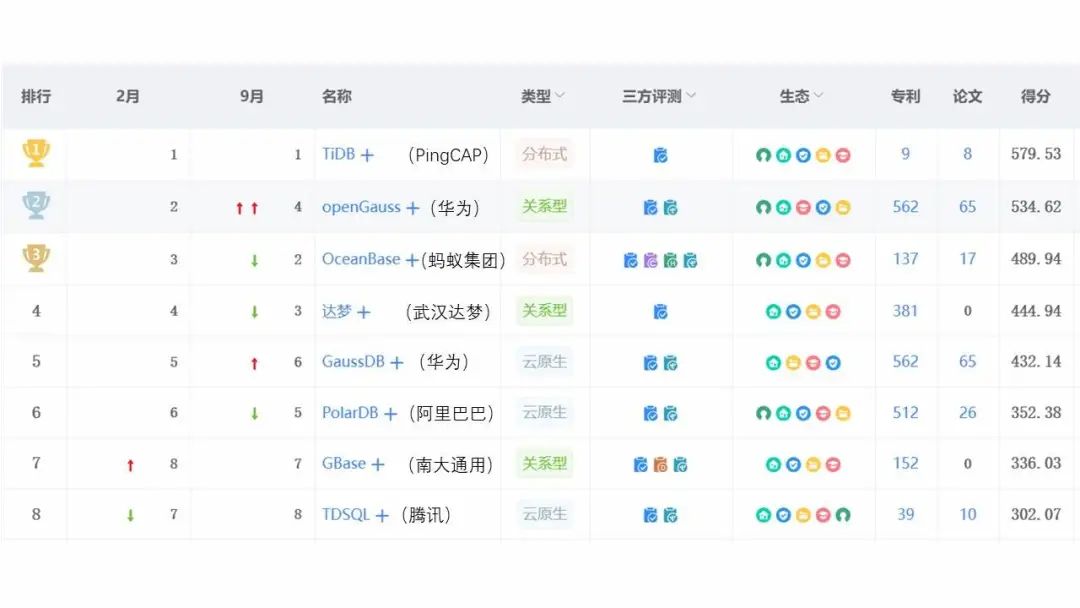Viewport: 1080px width, 608px height.
Task: Click the 2月 column header
Action: point(127,96)
